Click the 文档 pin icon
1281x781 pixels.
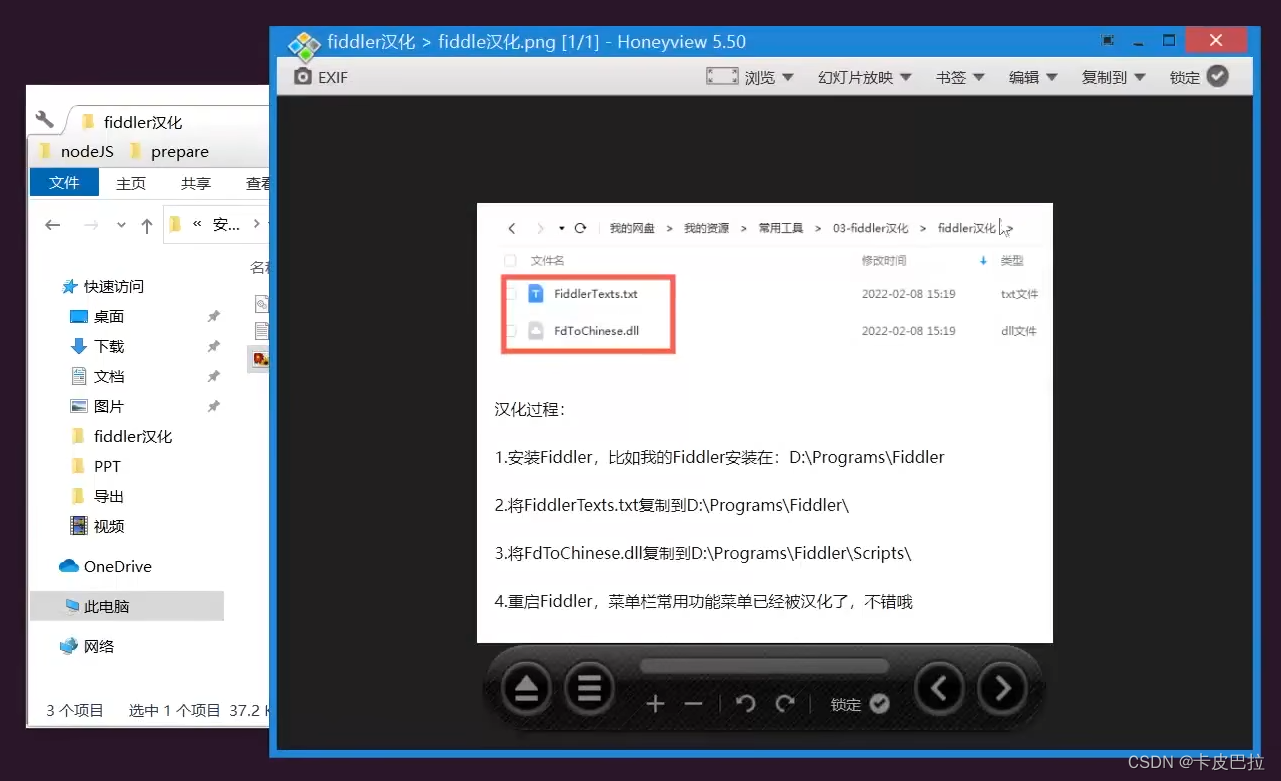[213, 376]
